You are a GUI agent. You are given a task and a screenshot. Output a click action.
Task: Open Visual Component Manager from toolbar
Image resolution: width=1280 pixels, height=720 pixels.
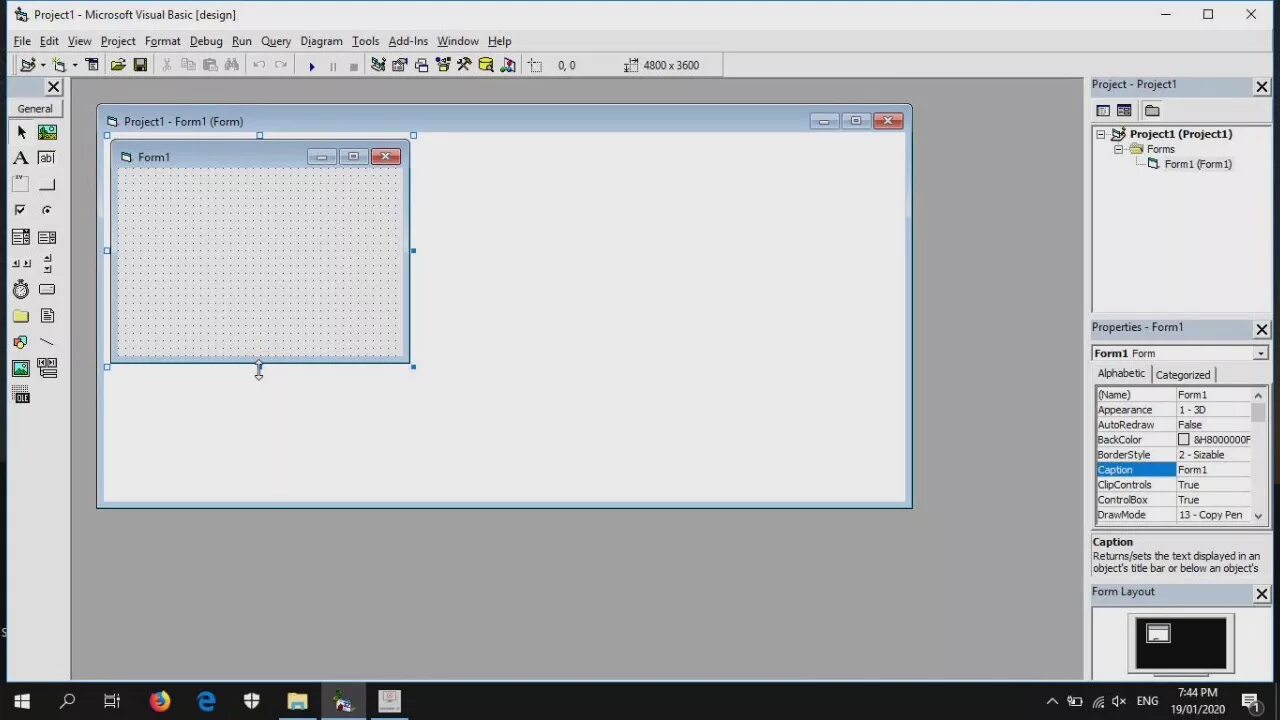coord(508,65)
